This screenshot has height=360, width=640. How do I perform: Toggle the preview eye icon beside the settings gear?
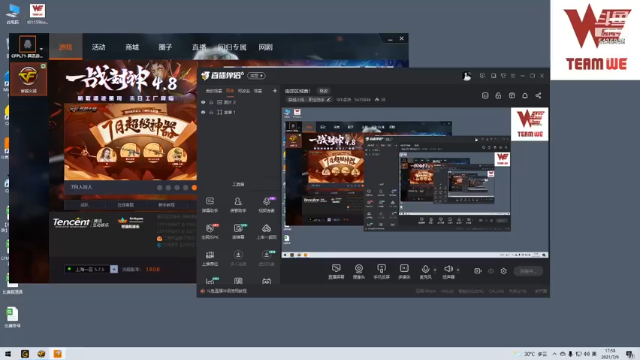[x=491, y=271]
